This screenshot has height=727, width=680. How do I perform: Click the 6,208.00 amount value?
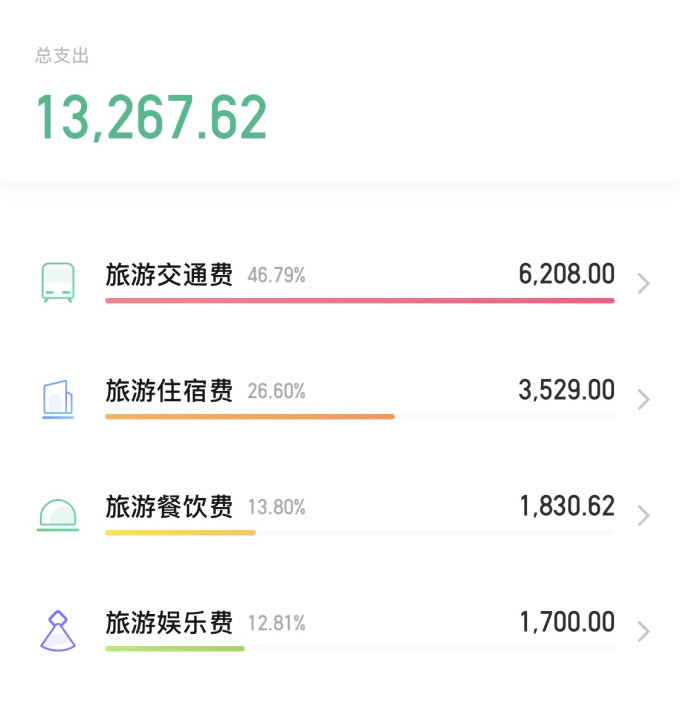566,275
